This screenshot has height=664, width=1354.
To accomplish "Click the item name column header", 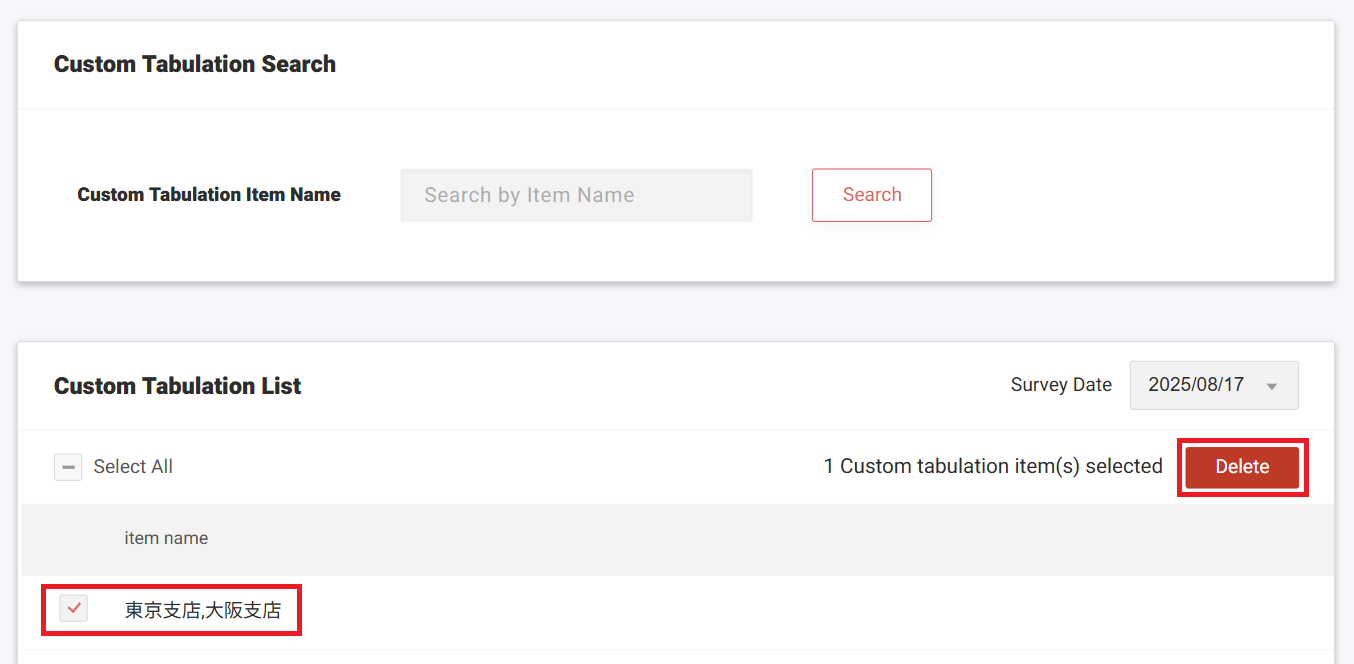I will coord(166,538).
